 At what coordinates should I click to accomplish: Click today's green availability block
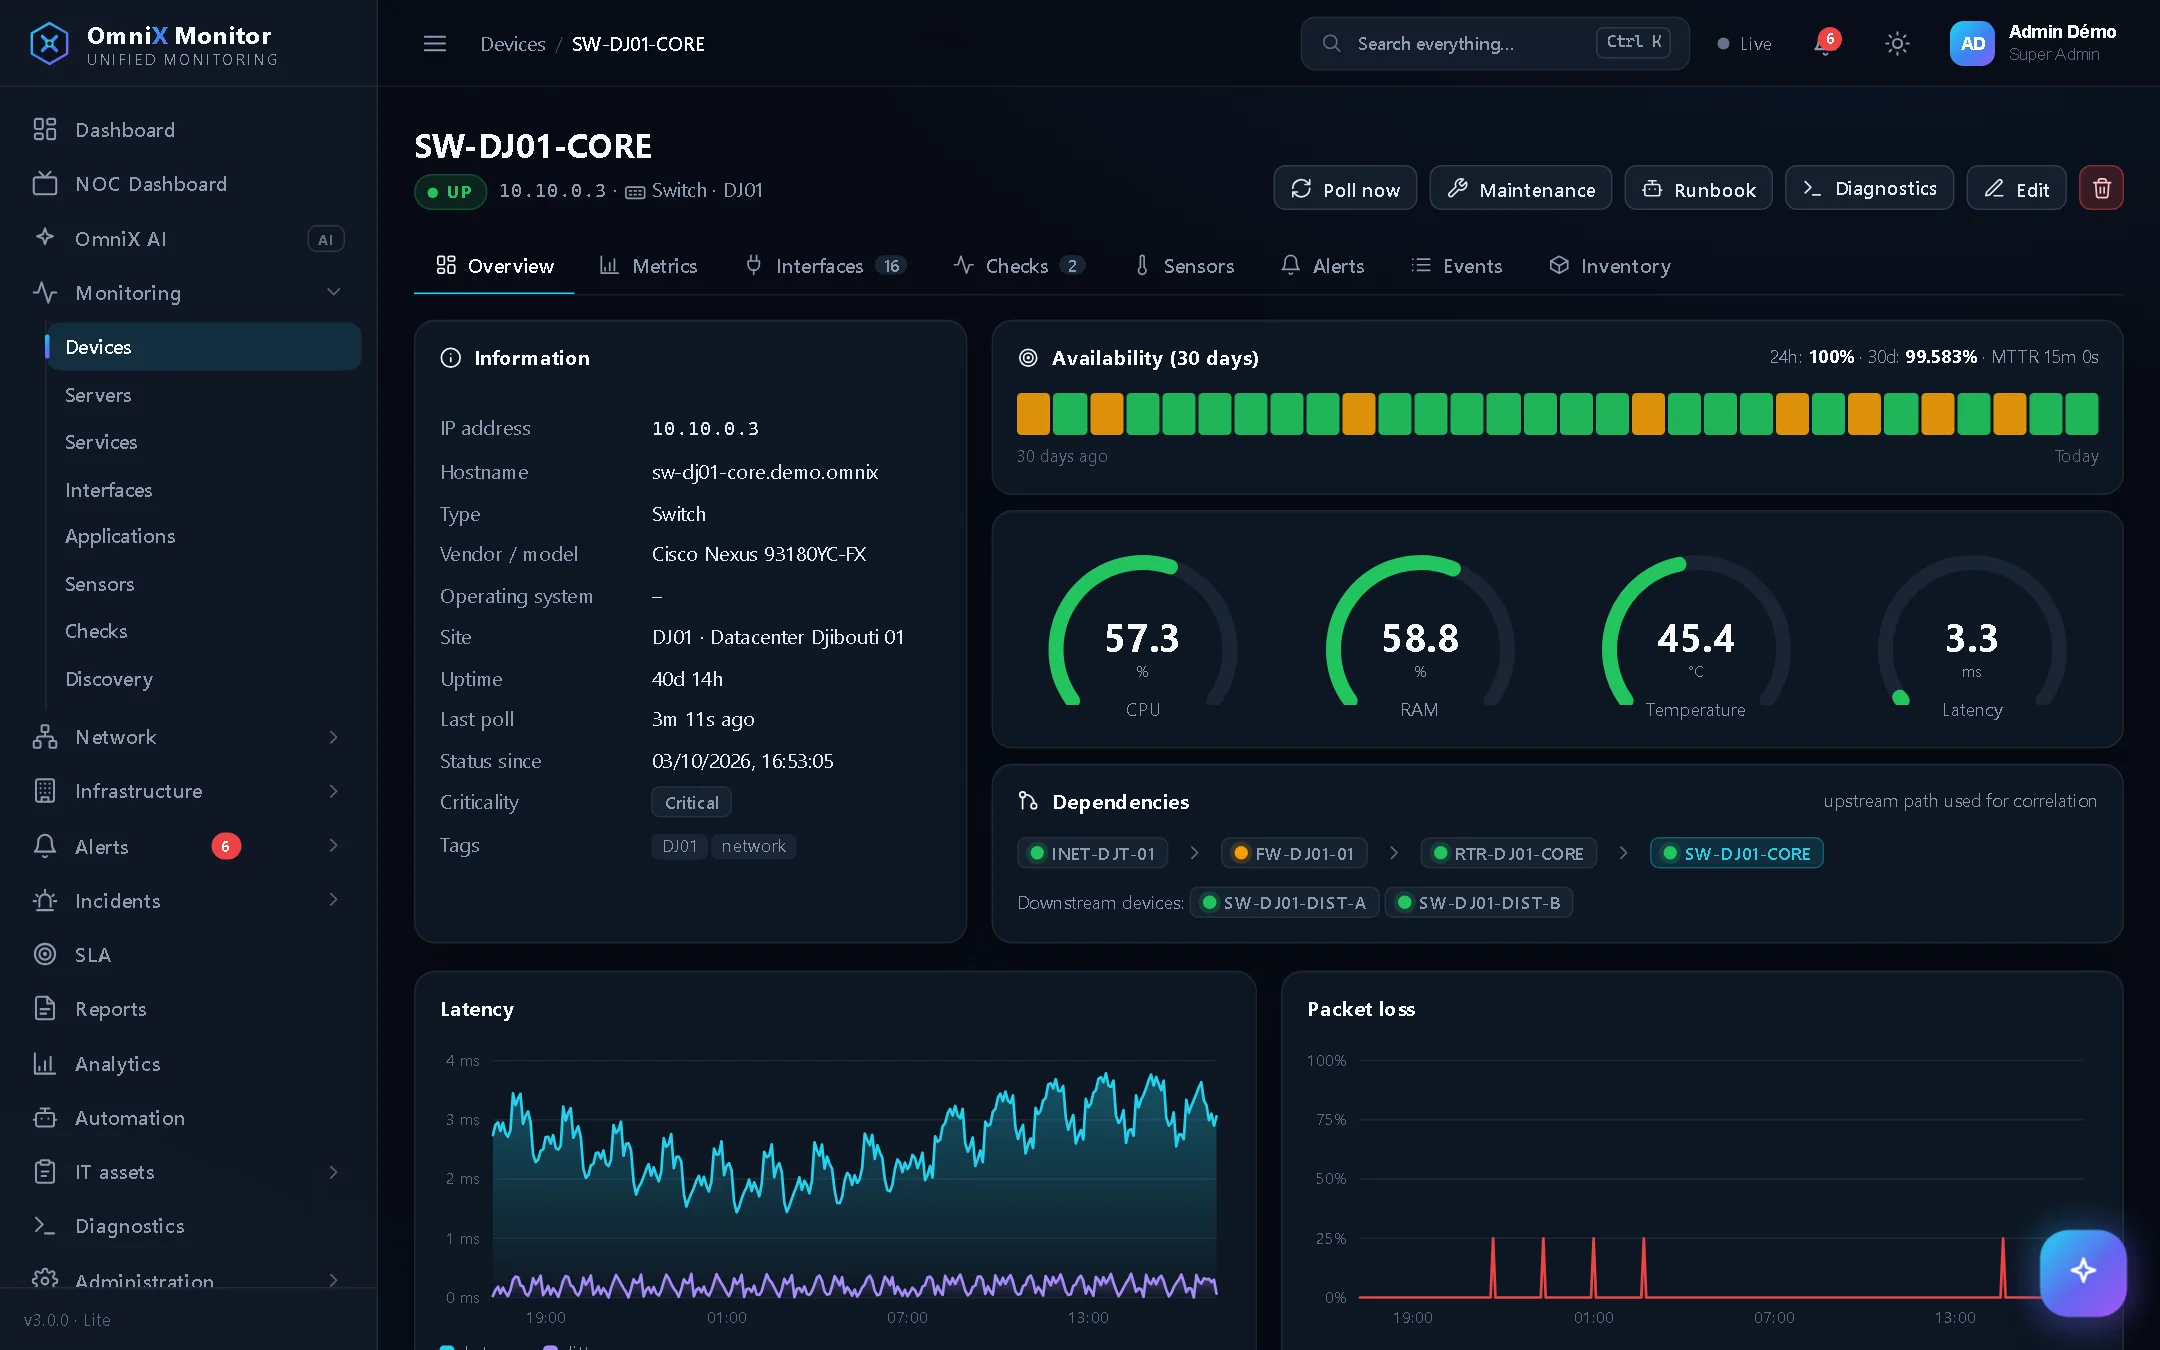click(x=2082, y=413)
